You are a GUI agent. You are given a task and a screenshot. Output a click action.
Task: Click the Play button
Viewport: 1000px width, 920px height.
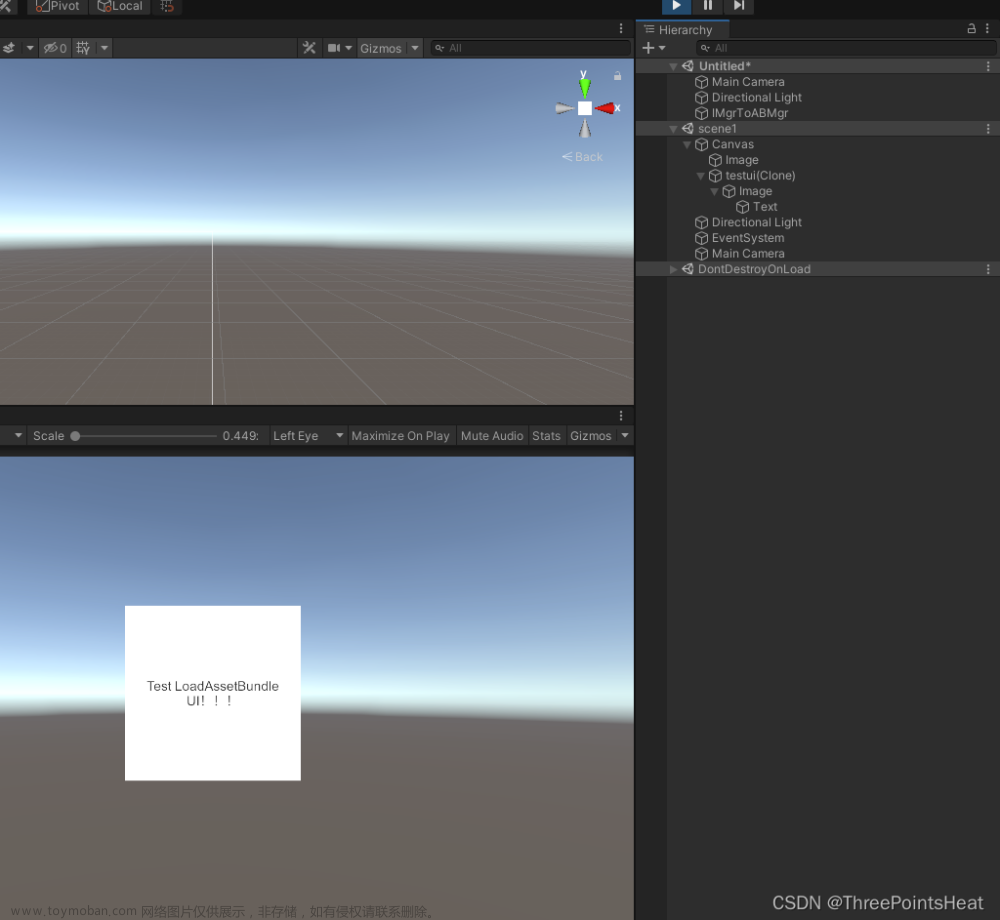coord(676,6)
